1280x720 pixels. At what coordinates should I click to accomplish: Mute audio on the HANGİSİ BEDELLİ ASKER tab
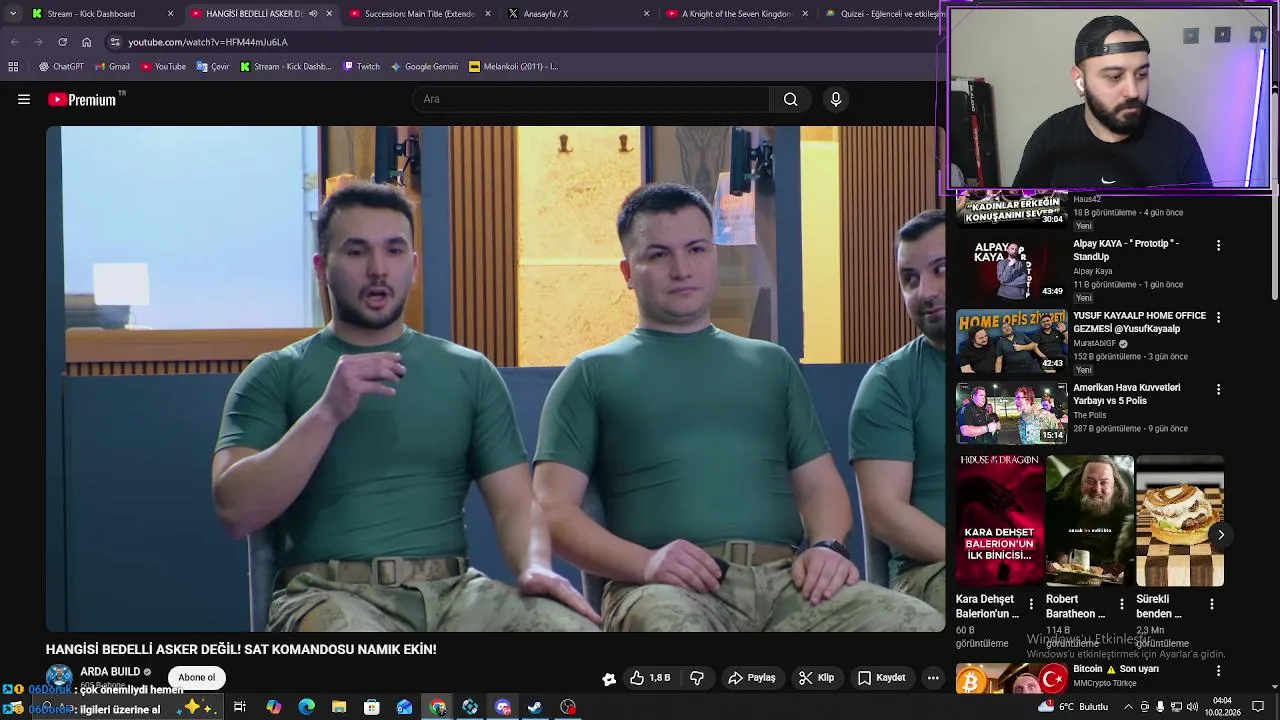[x=313, y=14]
